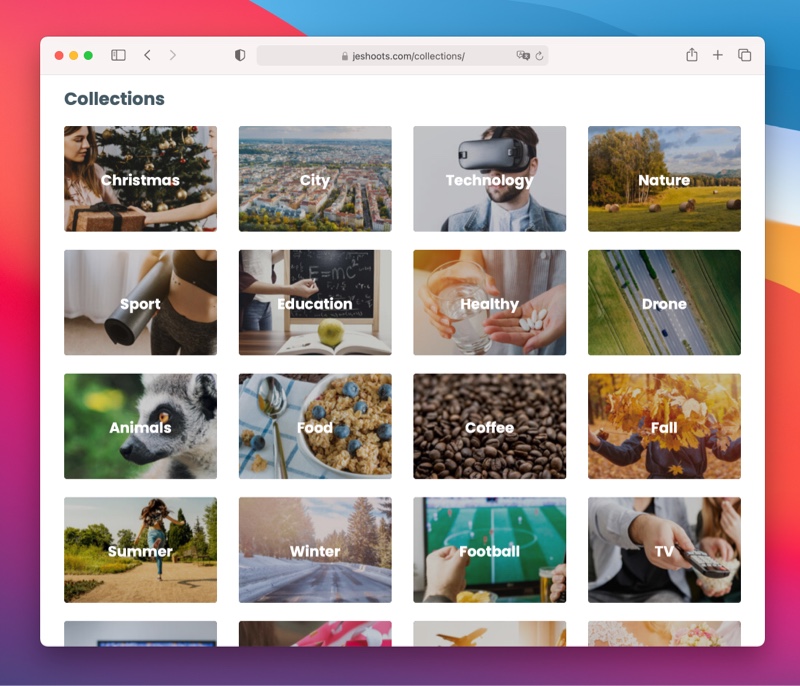Go forward with the right arrow
This screenshot has width=800, height=686.
click(x=172, y=55)
